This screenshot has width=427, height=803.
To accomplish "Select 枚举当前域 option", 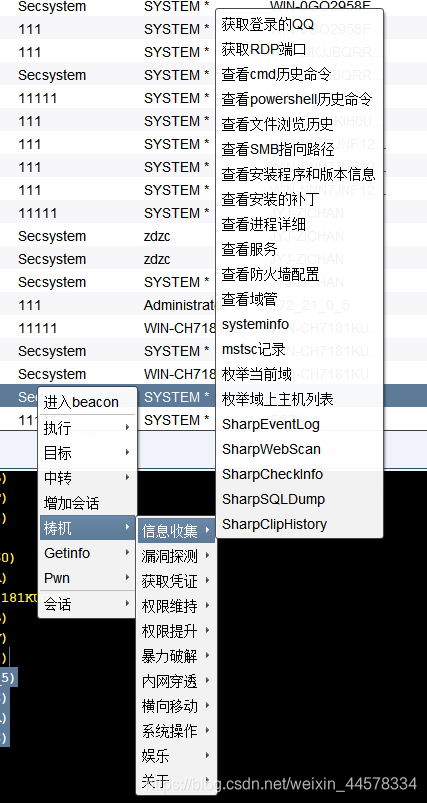I will (x=300, y=374).
